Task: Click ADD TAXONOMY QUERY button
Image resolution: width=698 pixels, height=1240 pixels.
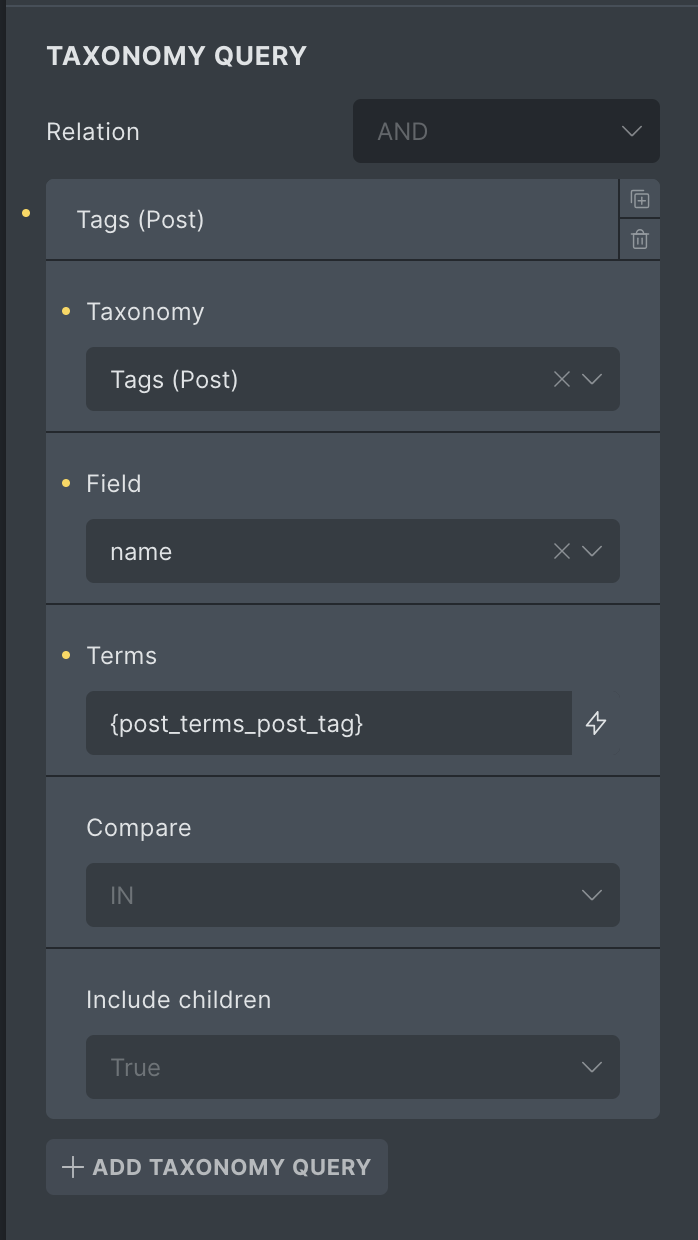Action: [217, 1167]
